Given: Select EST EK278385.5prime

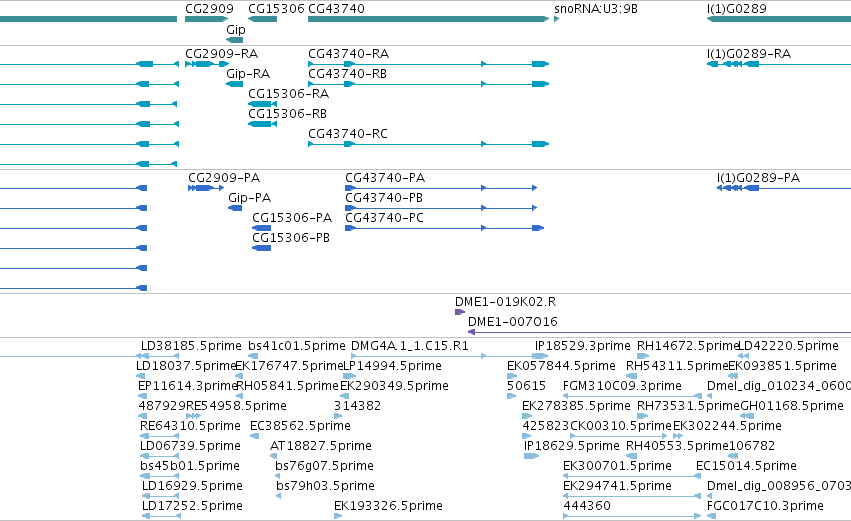Looking at the screenshot, I should click(576, 406).
